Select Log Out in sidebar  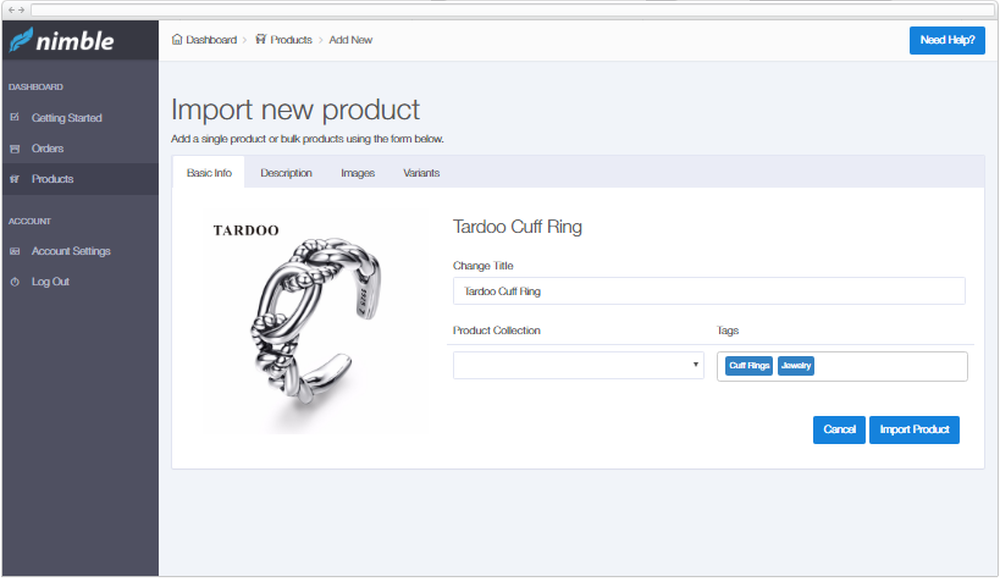tap(50, 282)
